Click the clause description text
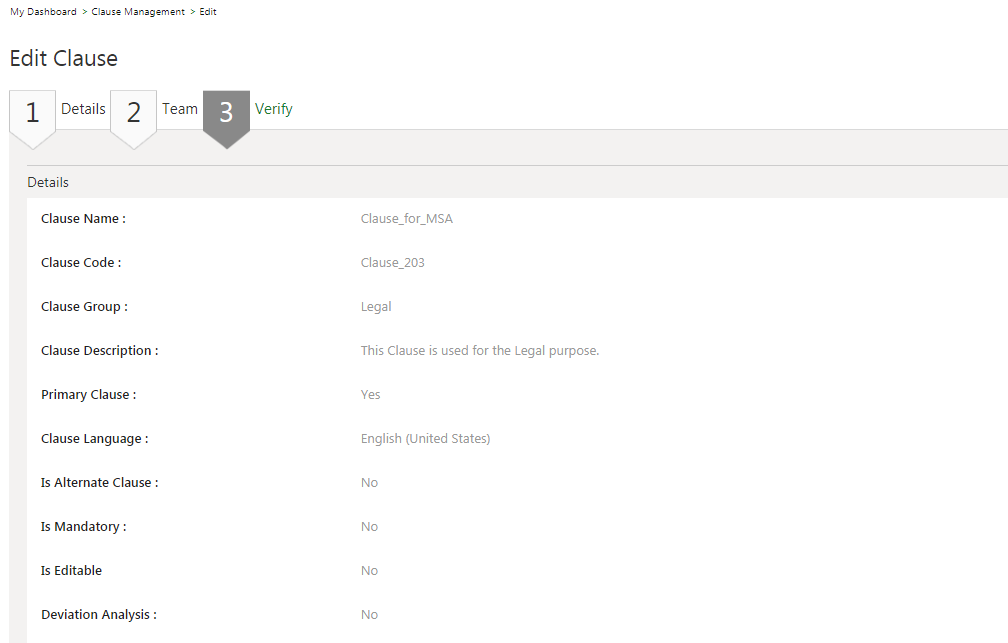Viewport: 1008px width, 643px height. point(479,351)
